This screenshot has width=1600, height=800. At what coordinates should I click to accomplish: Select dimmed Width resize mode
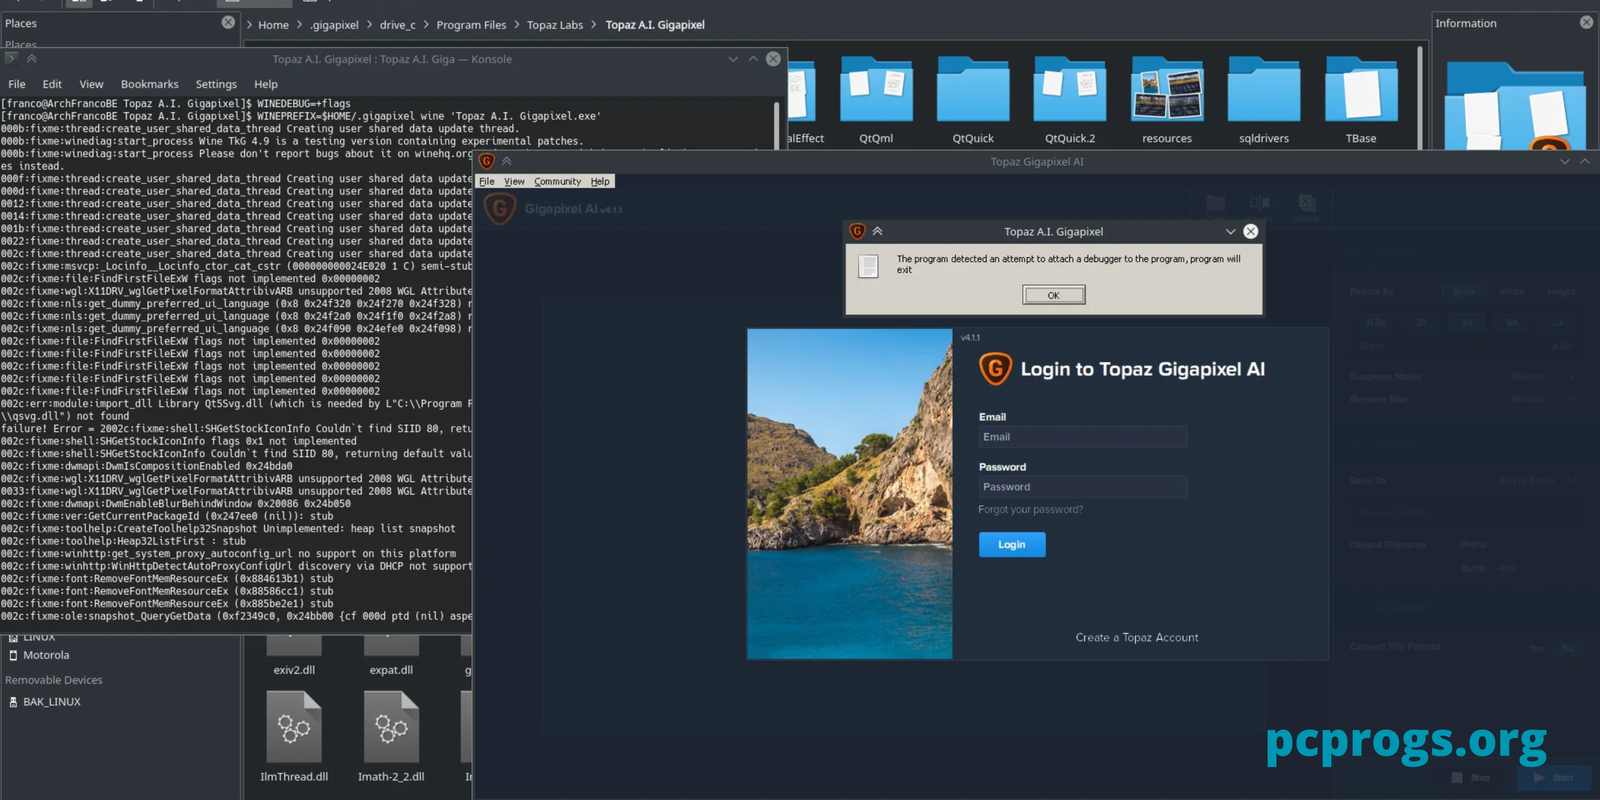point(1511,292)
